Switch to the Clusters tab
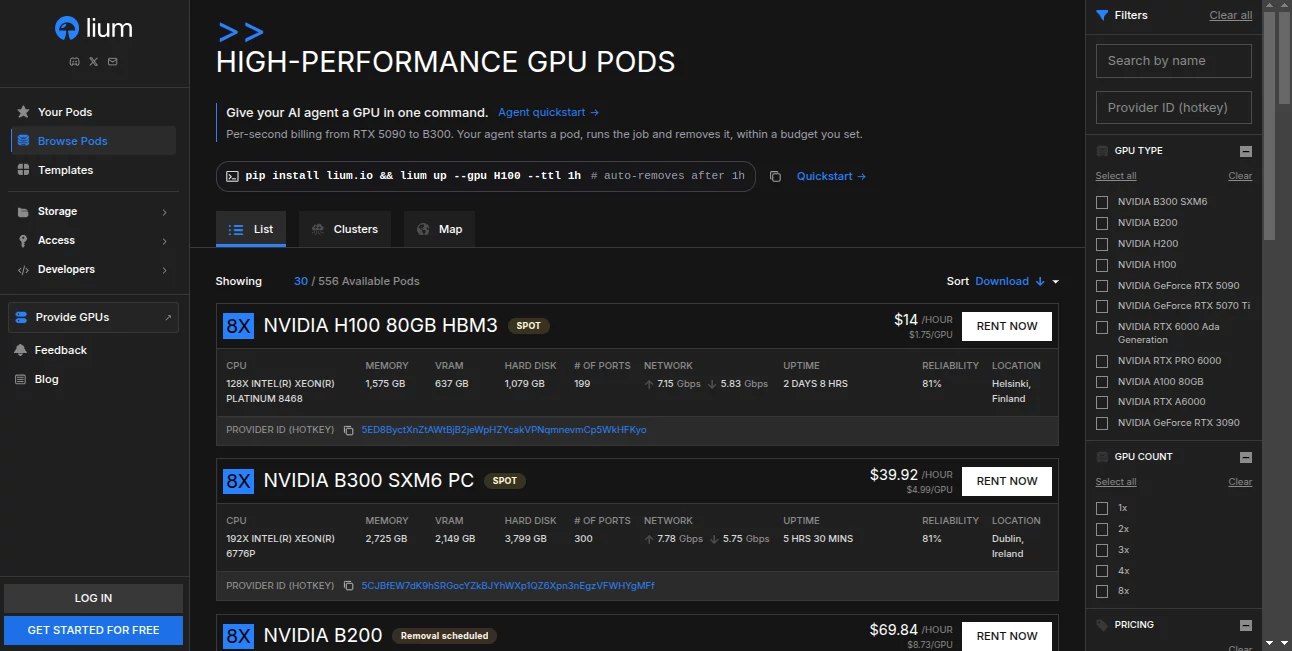Viewport: 1292px width, 651px height. pos(345,229)
